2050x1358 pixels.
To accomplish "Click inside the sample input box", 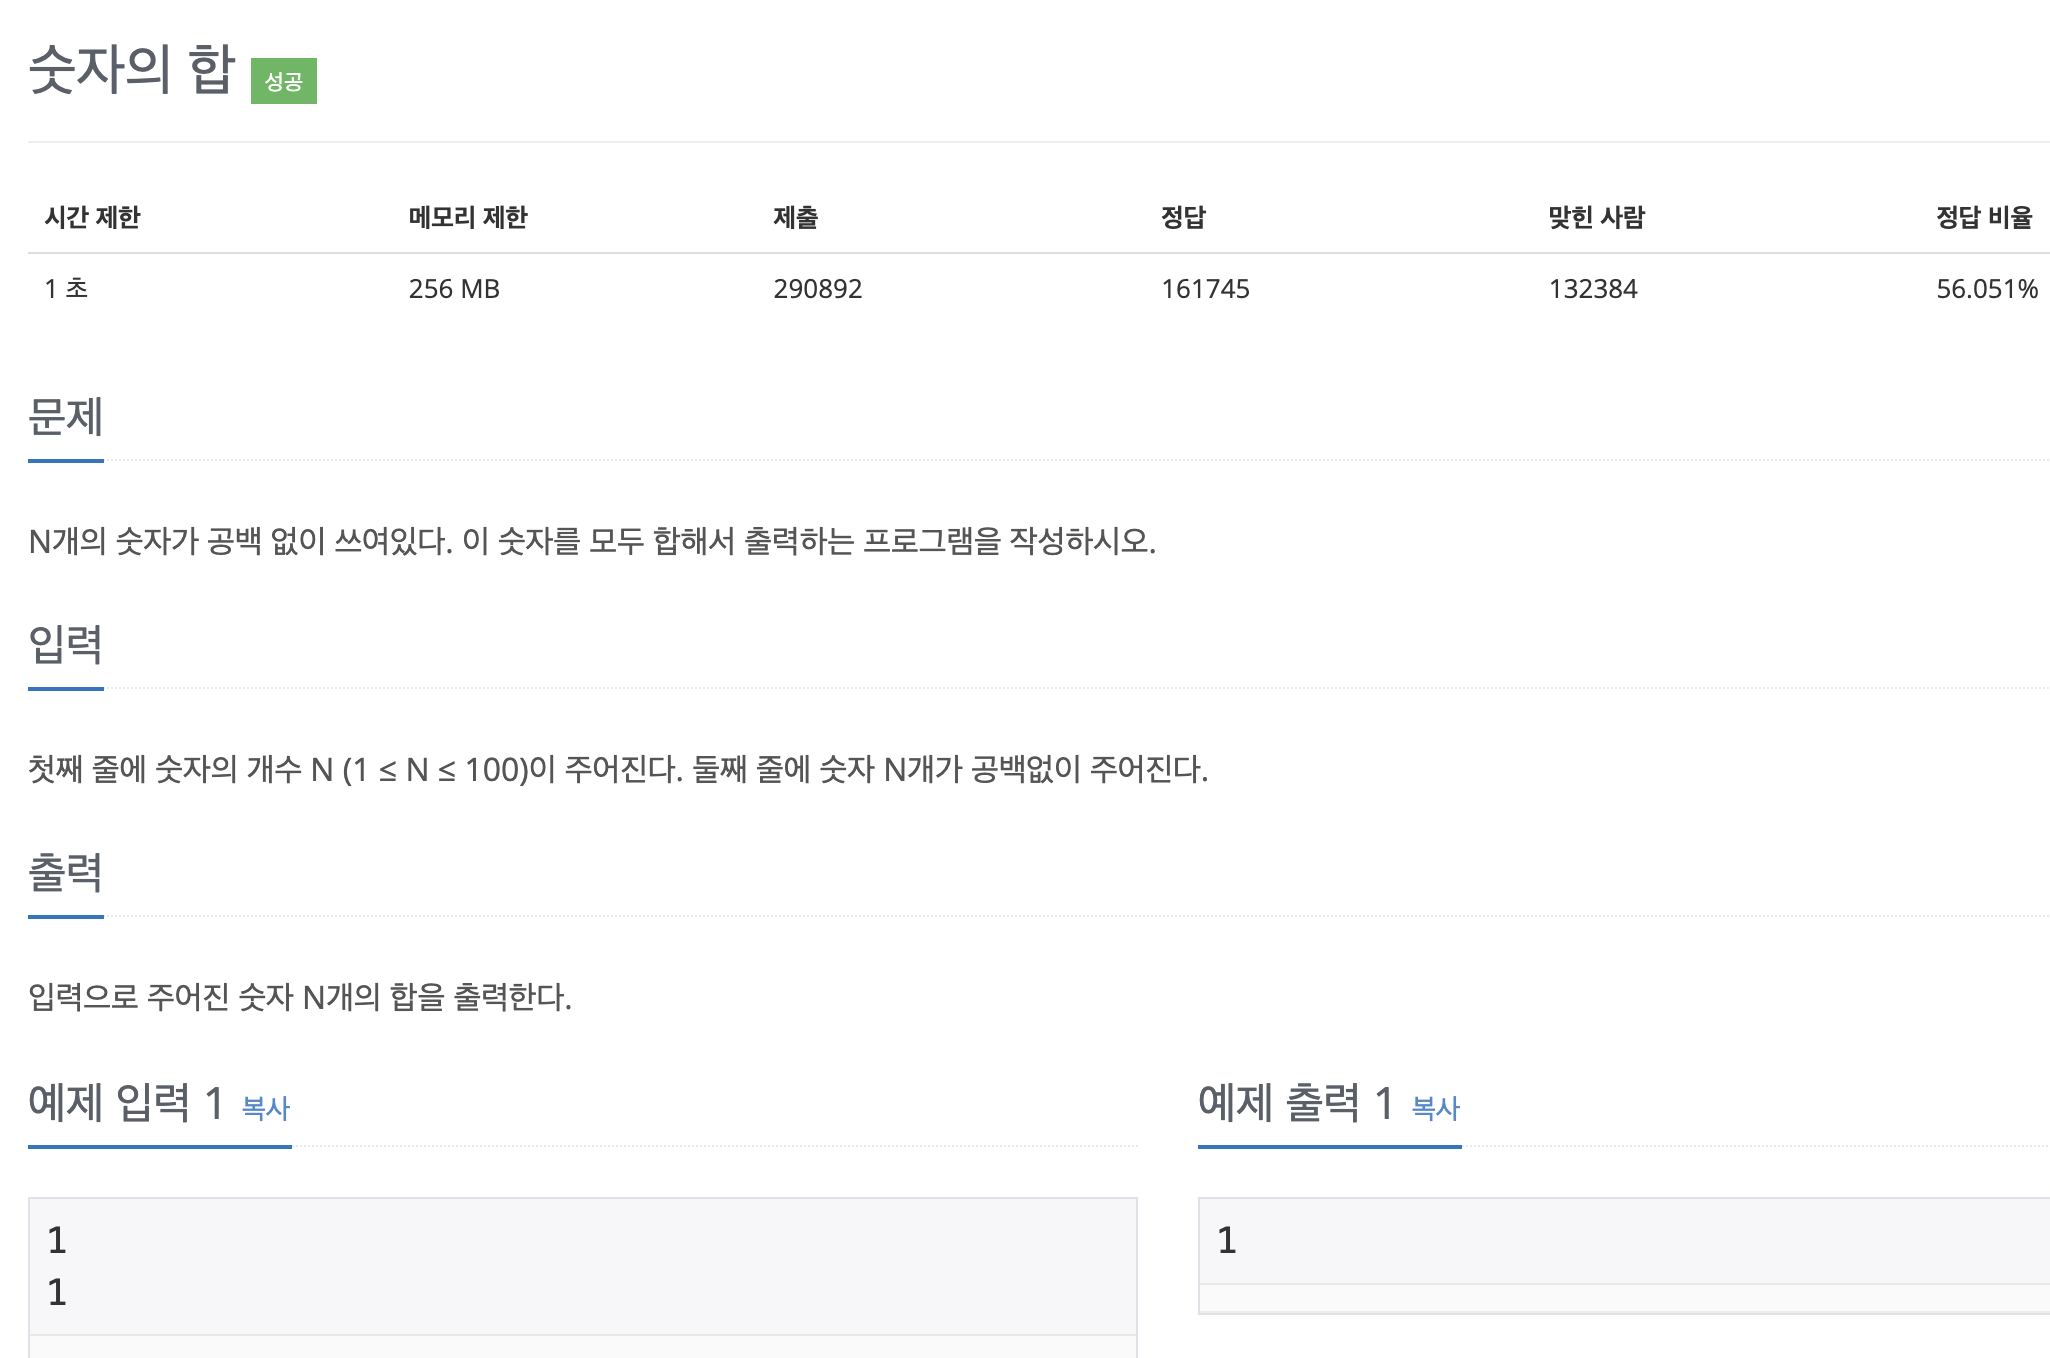I will pos(580,1266).
